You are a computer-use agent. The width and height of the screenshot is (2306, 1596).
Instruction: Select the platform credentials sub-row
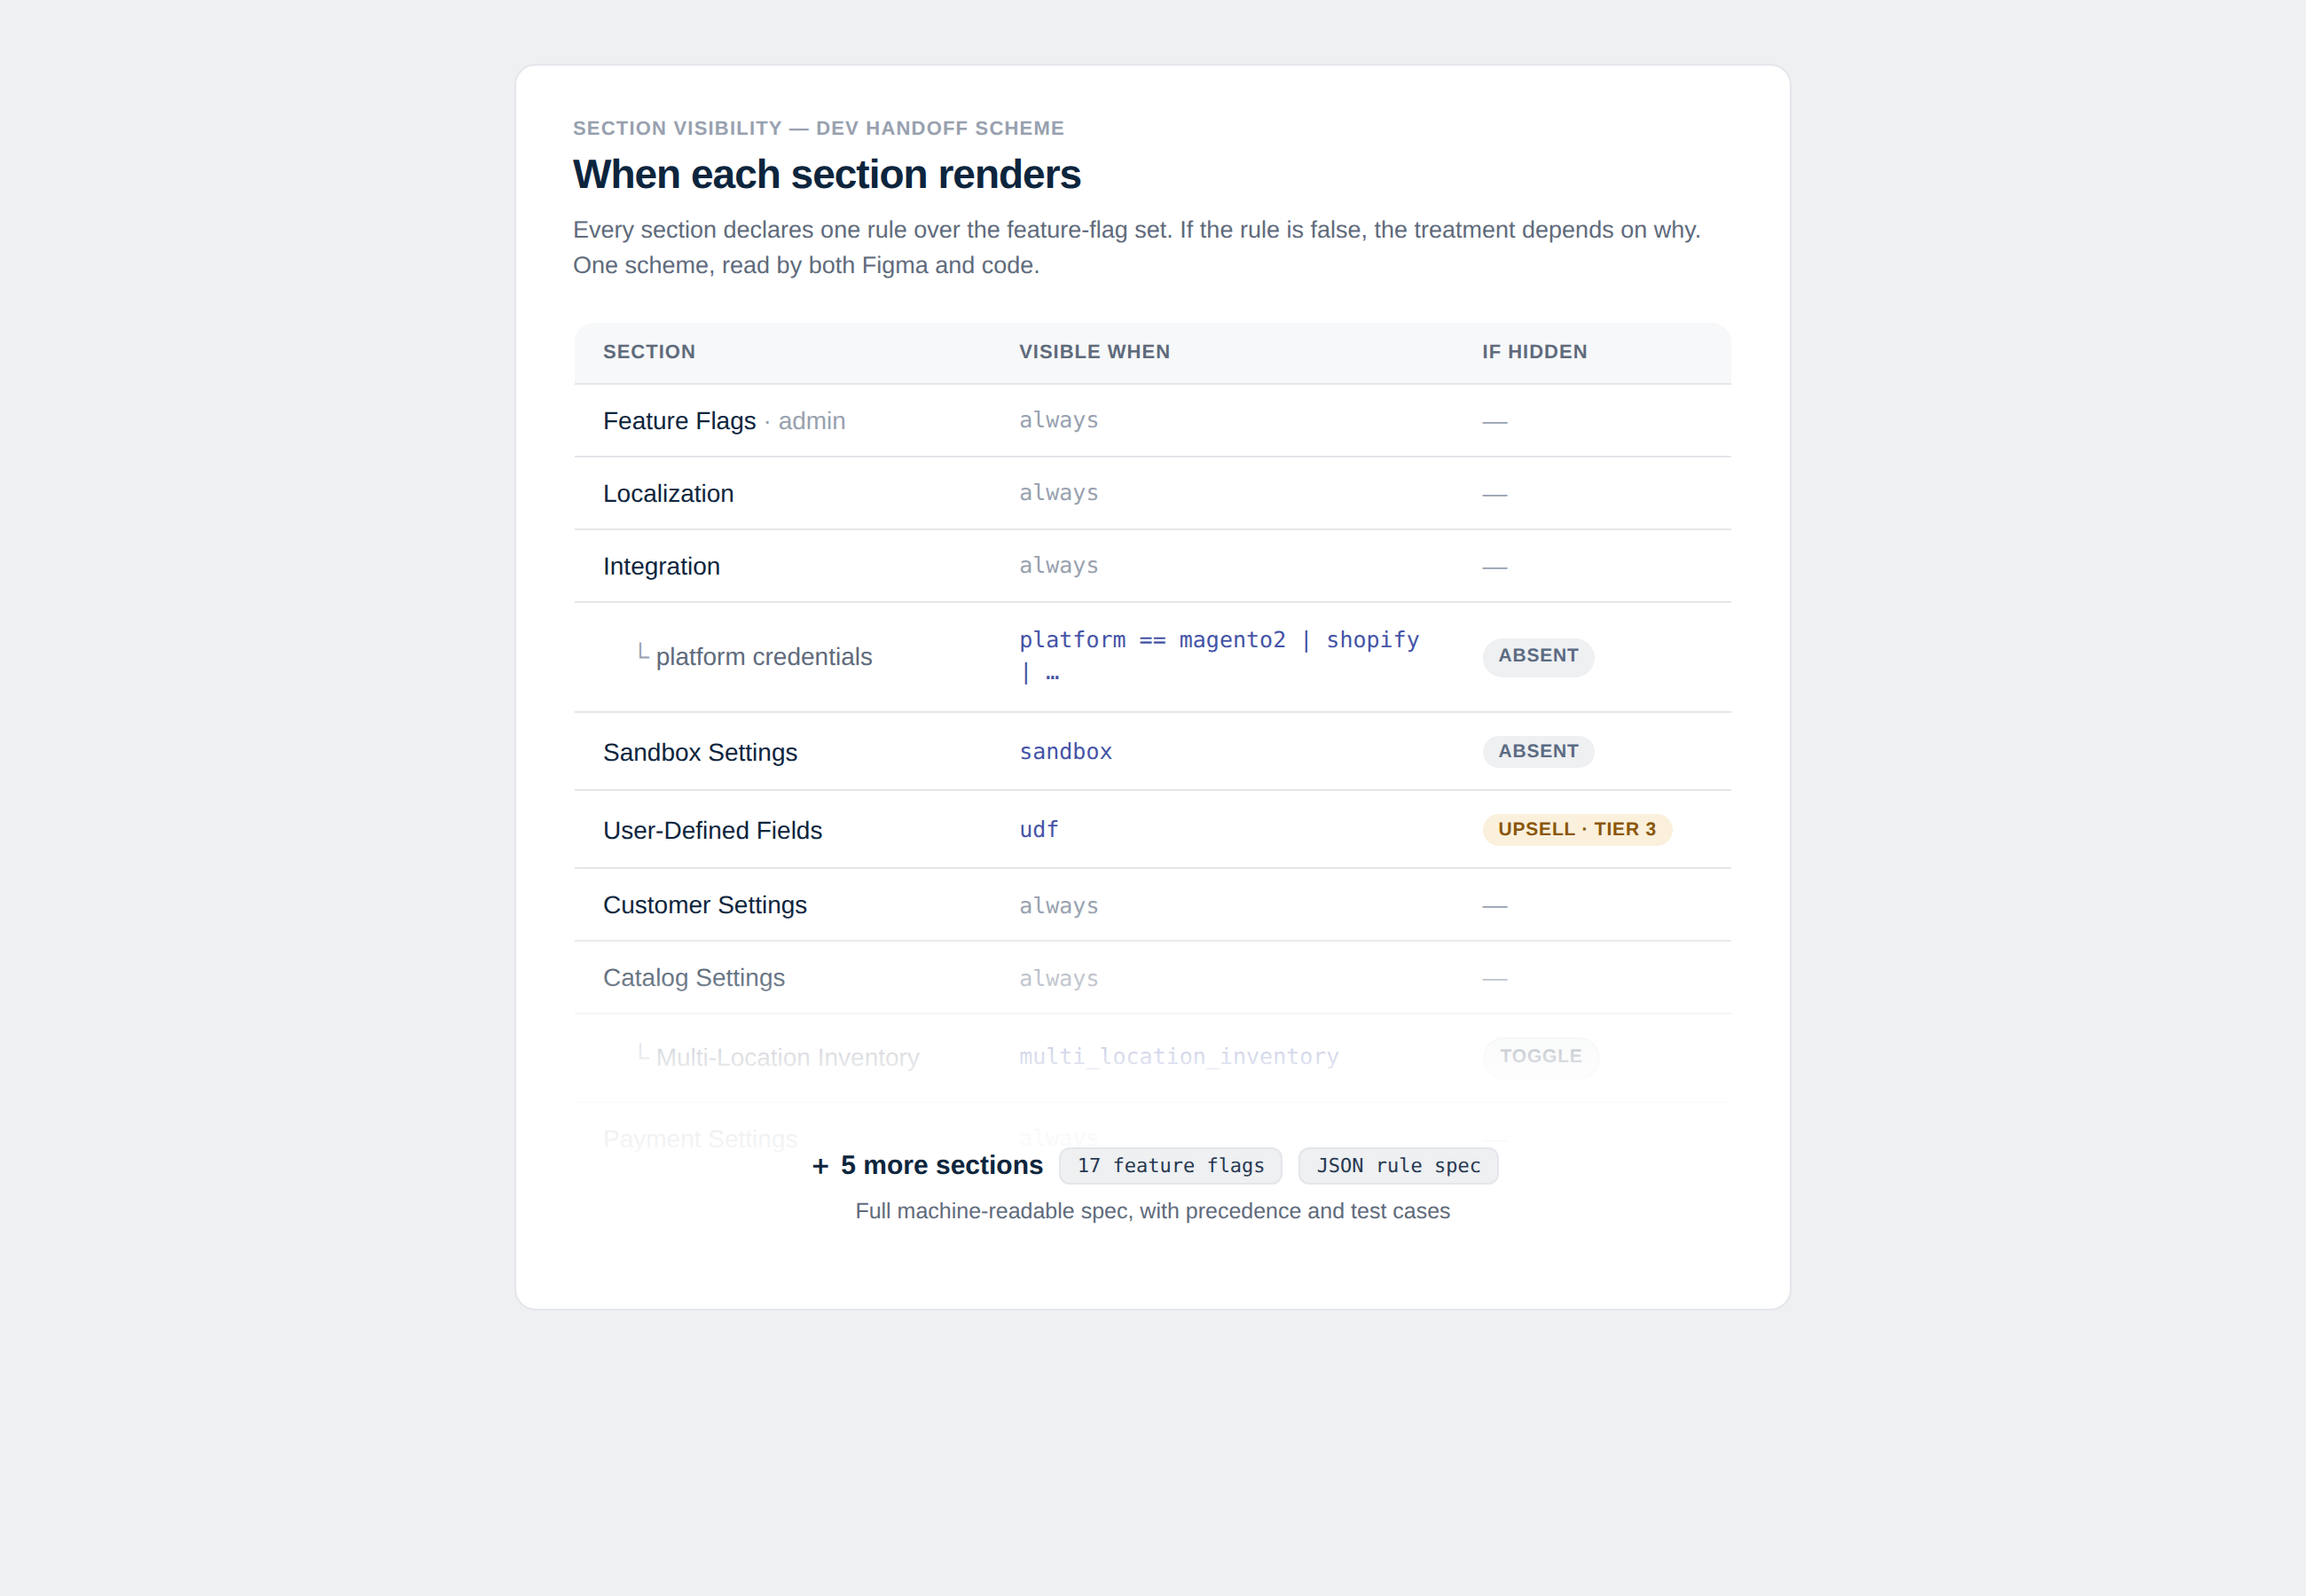pos(1152,657)
